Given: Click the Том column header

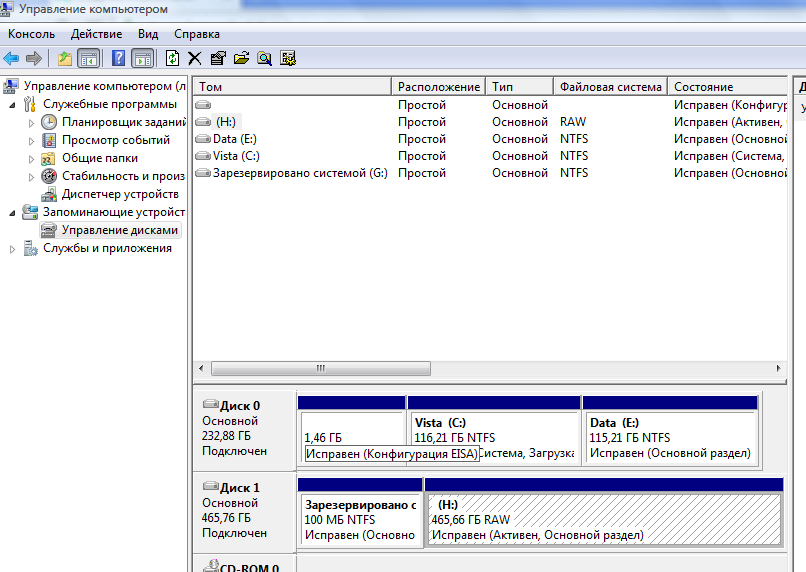Looking at the screenshot, I should (292, 87).
